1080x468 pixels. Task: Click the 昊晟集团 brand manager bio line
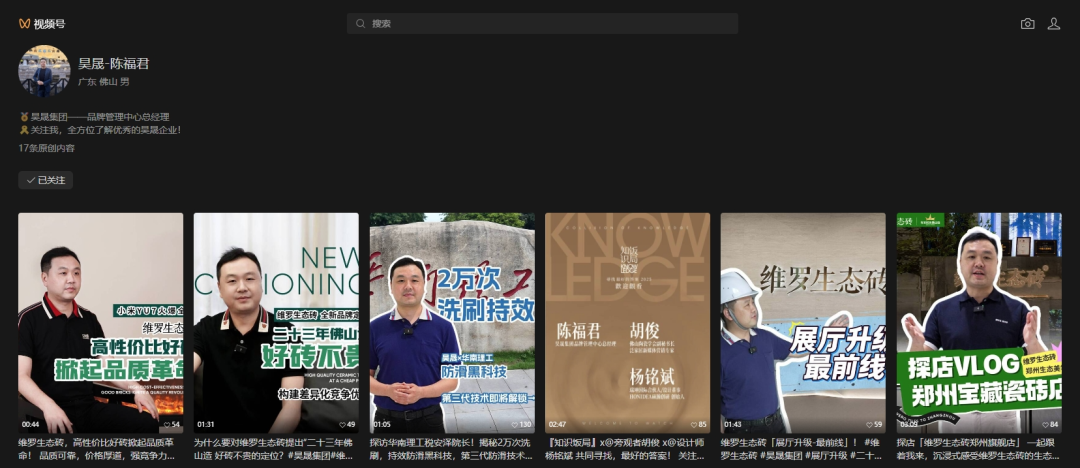point(94,117)
